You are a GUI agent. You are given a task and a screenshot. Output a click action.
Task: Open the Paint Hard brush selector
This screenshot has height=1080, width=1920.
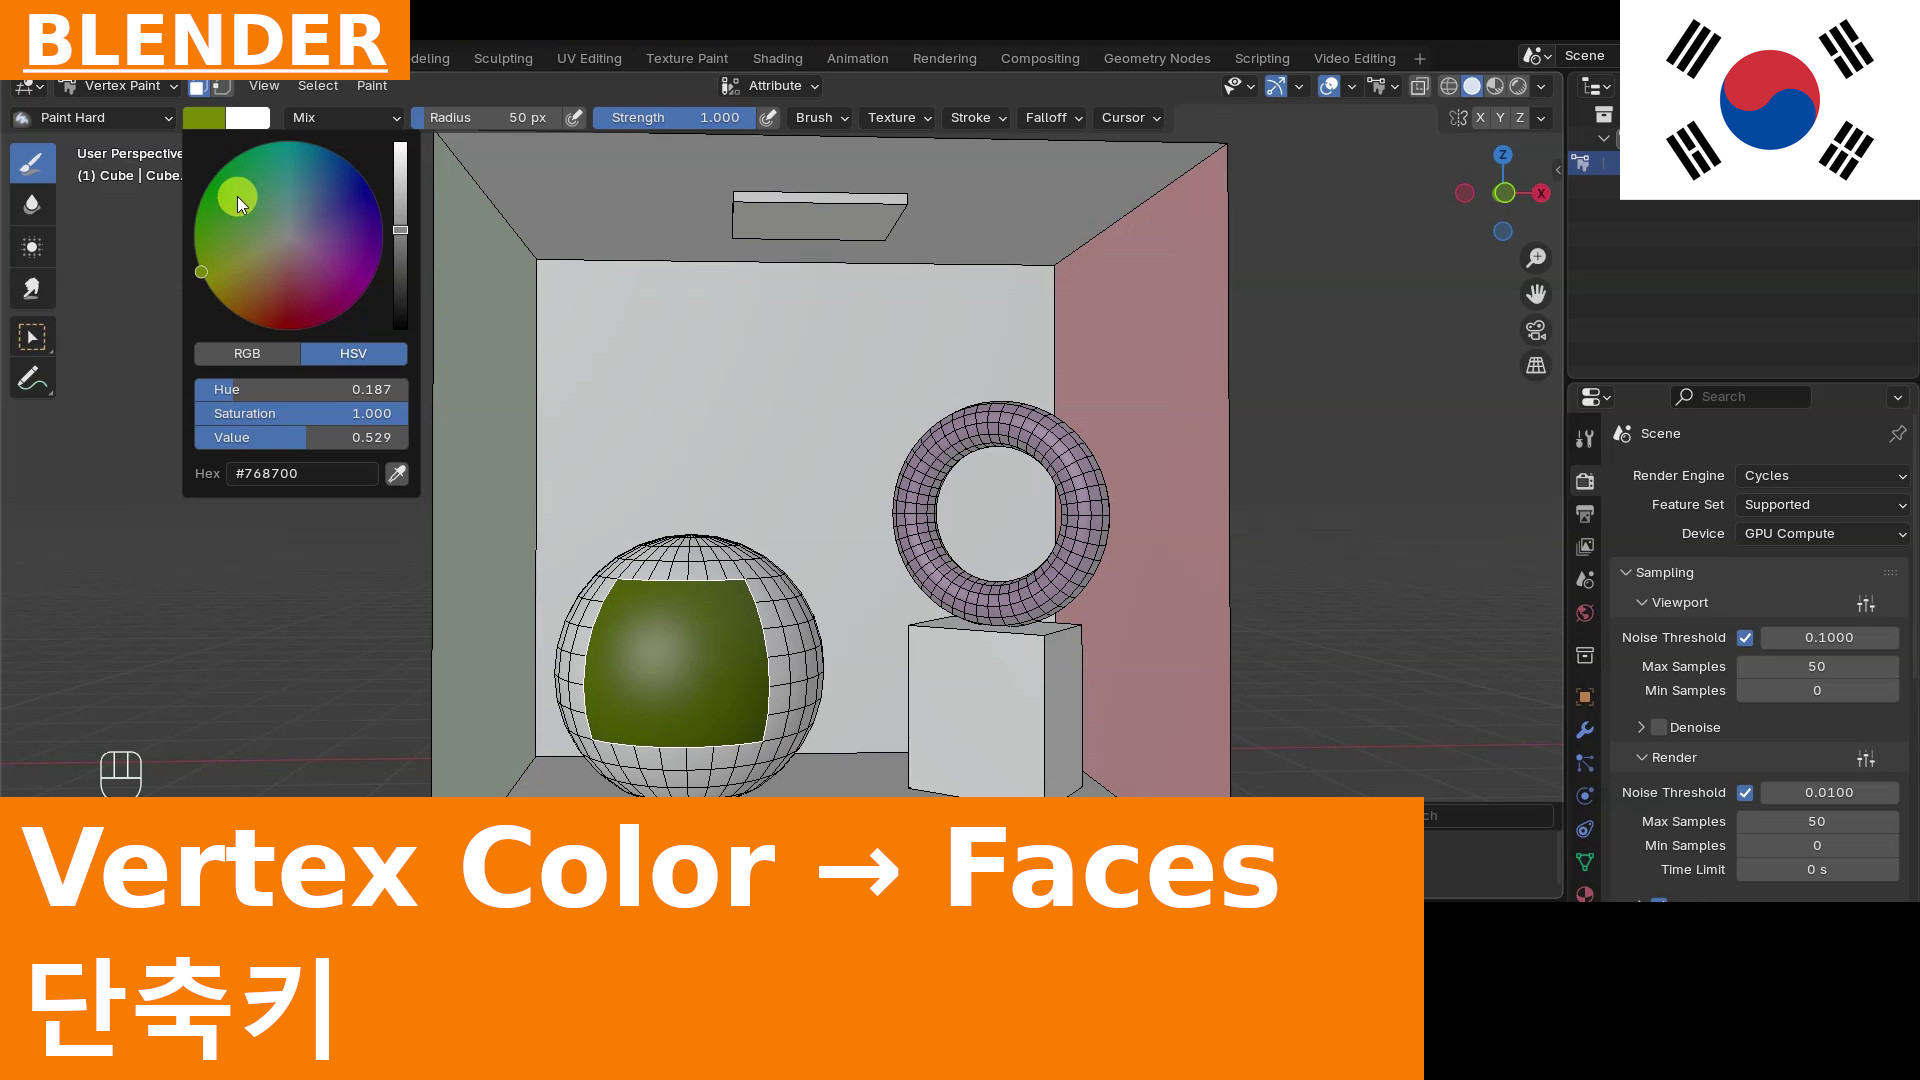[94, 118]
